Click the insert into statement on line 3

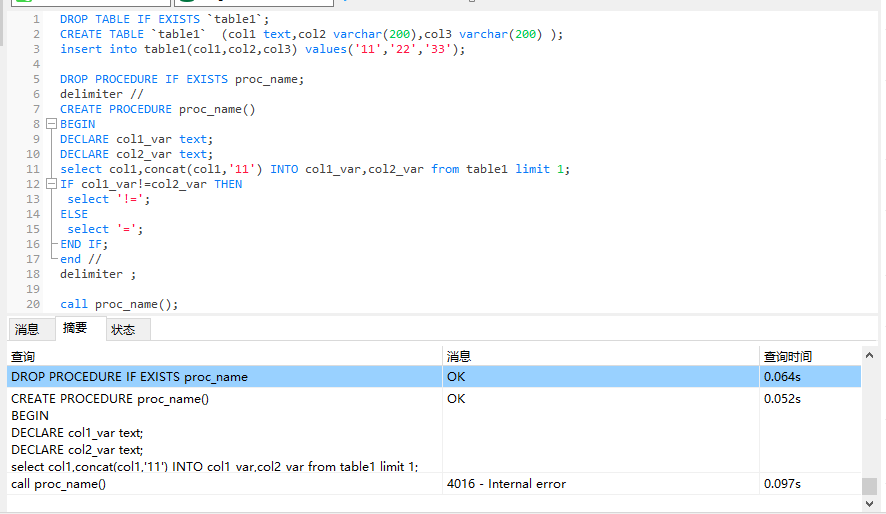pyautogui.click(x=263, y=49)
